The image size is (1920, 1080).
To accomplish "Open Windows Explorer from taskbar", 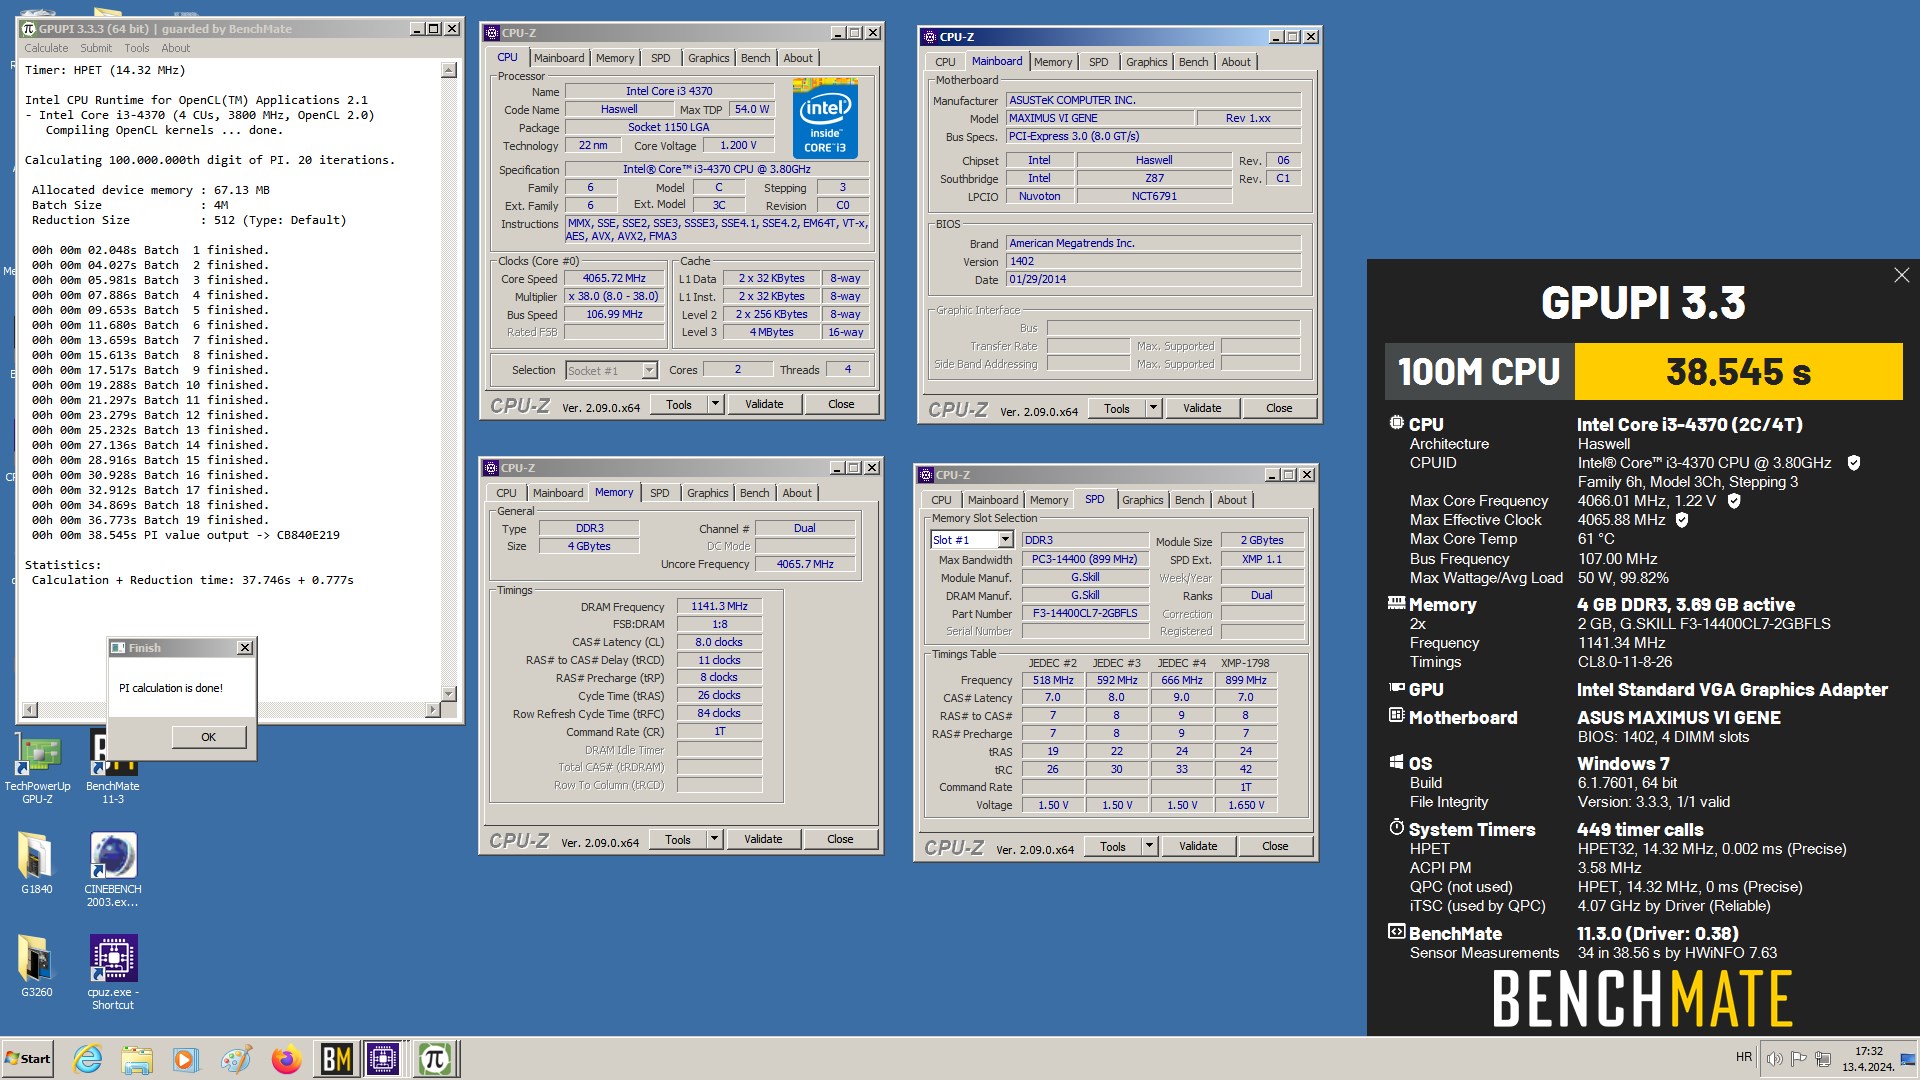I will pyautogui.click(x=137, y=1059).
